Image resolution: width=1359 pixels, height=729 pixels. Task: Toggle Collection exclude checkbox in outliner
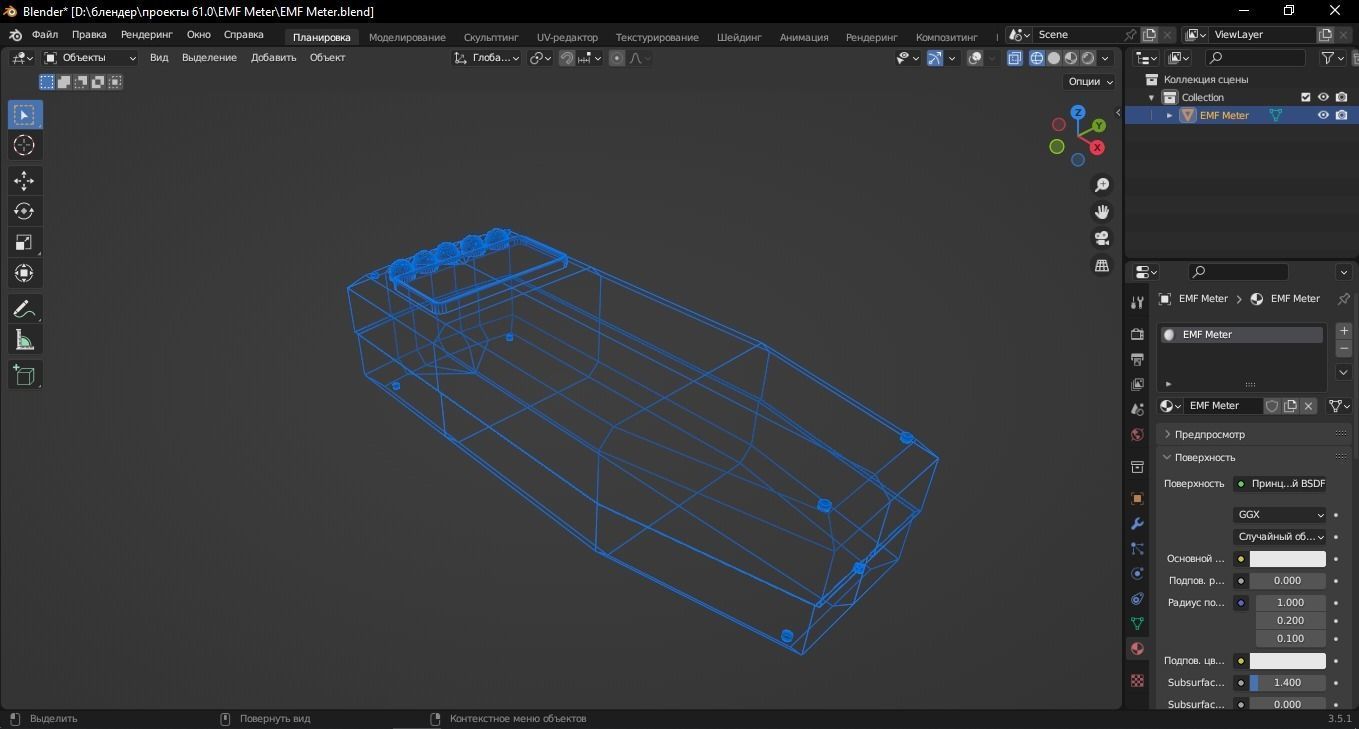pyautogui.click(x=1305, y=97)
